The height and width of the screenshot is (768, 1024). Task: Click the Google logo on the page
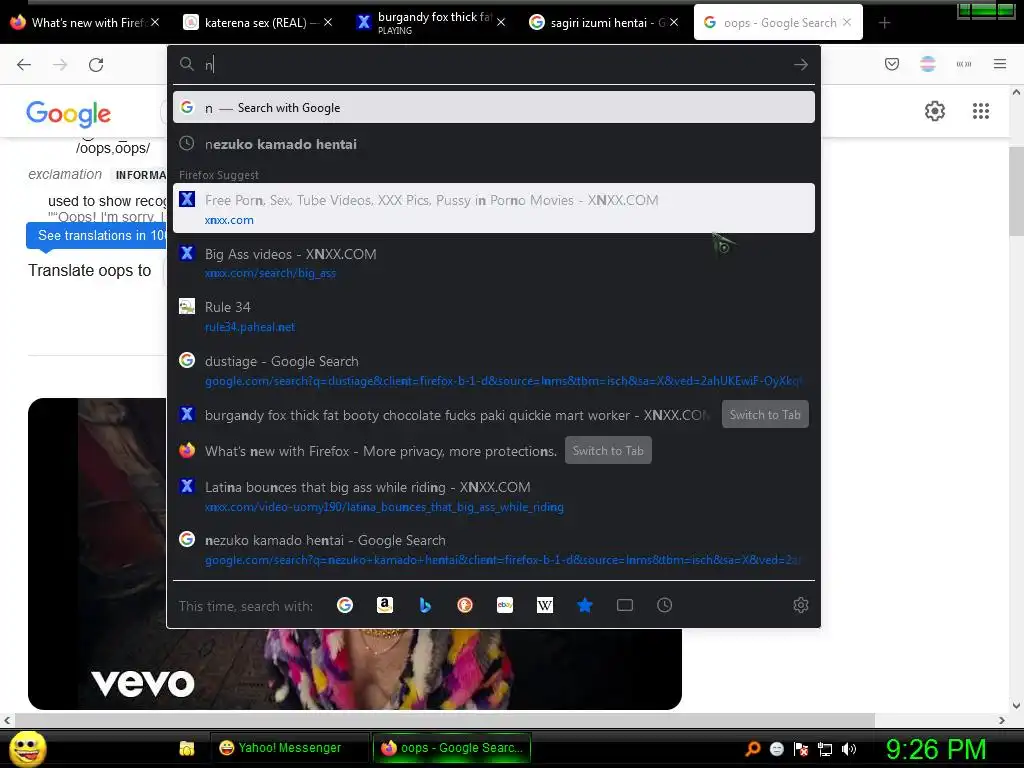point(69,114)
